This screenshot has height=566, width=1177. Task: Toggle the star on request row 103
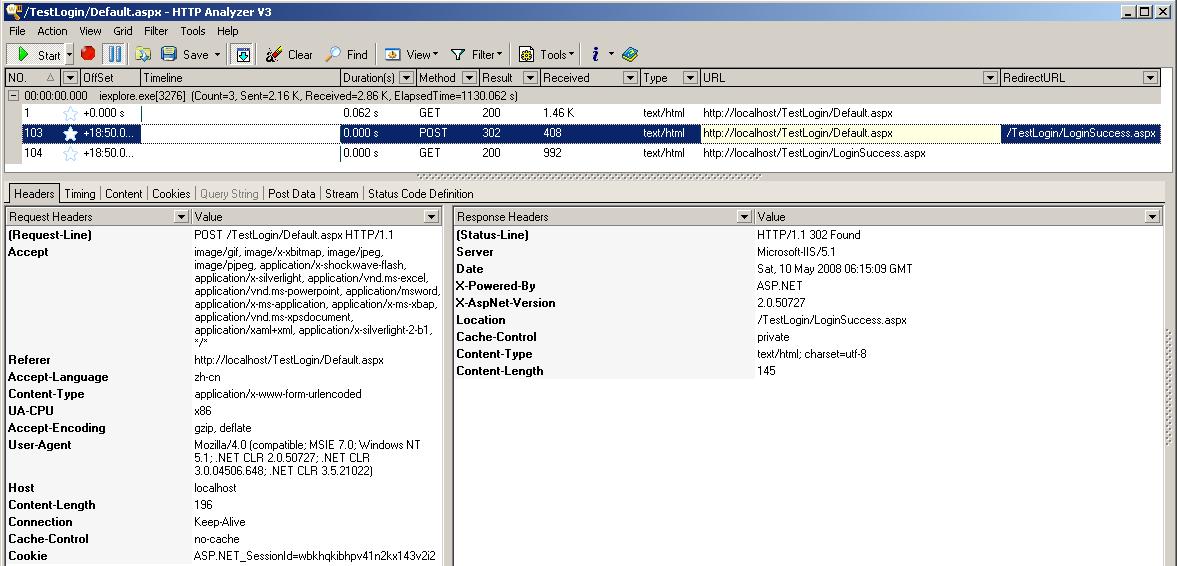[x=71, y=133]
